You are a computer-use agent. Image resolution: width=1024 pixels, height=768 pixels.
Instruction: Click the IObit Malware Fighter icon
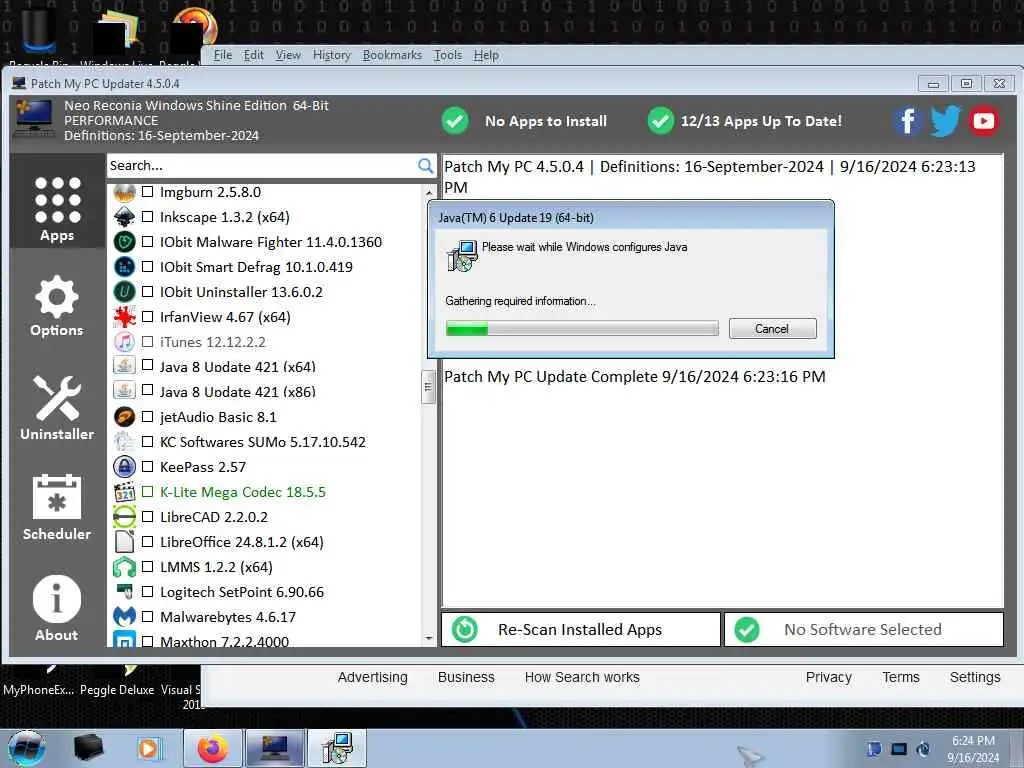coord(124,242)
